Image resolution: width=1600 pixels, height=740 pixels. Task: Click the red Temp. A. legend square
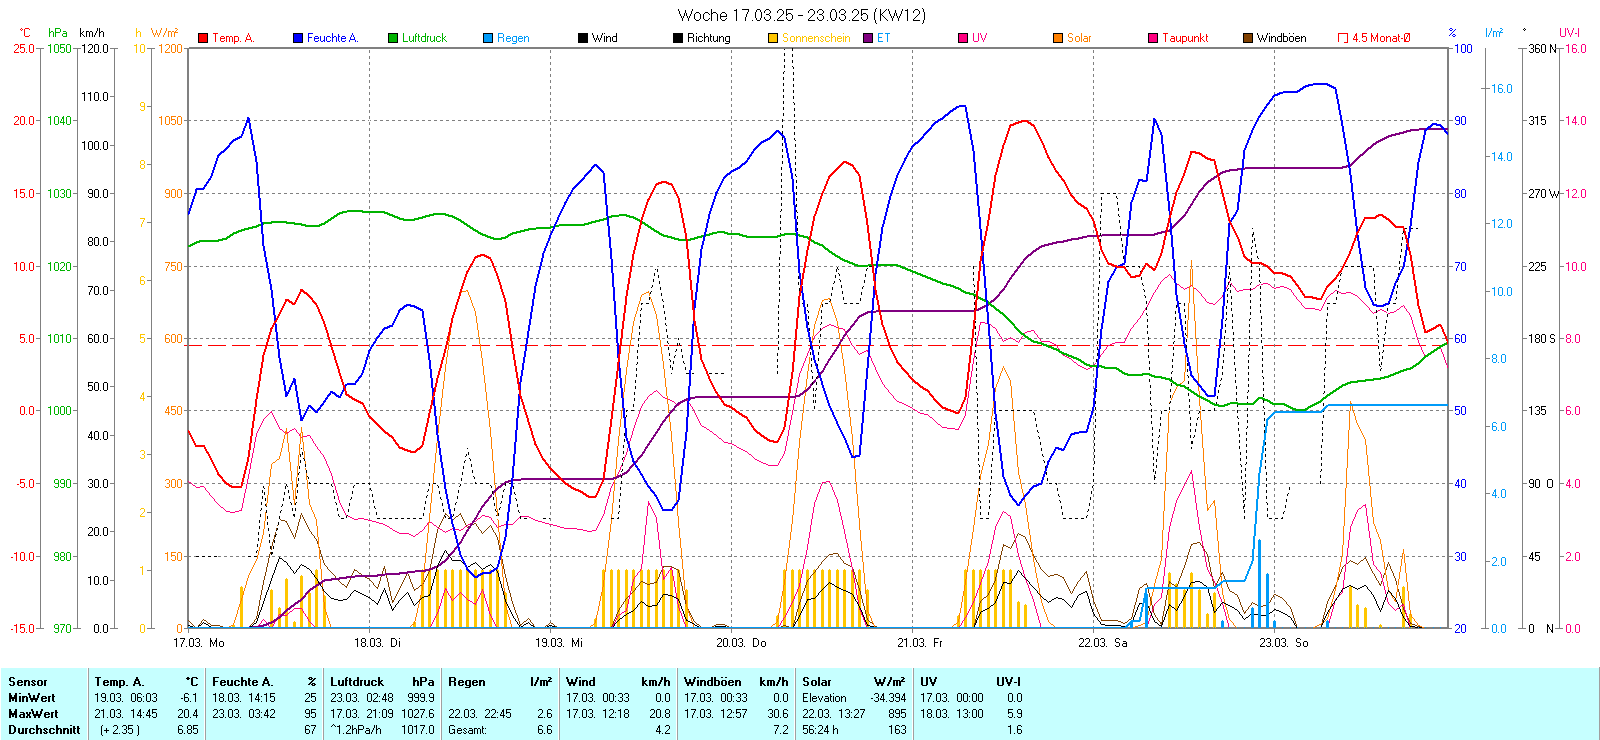[203, 38]
